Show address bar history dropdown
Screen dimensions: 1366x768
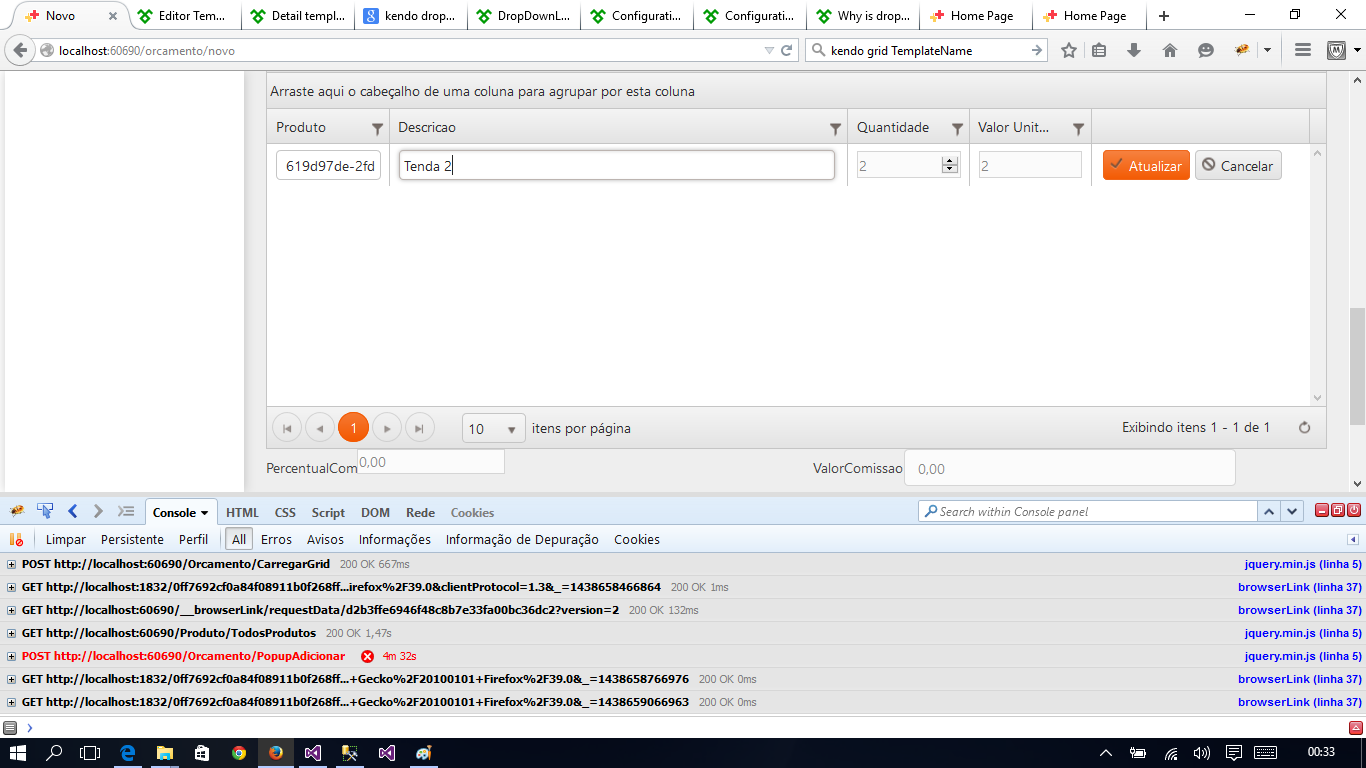[769, 50]
